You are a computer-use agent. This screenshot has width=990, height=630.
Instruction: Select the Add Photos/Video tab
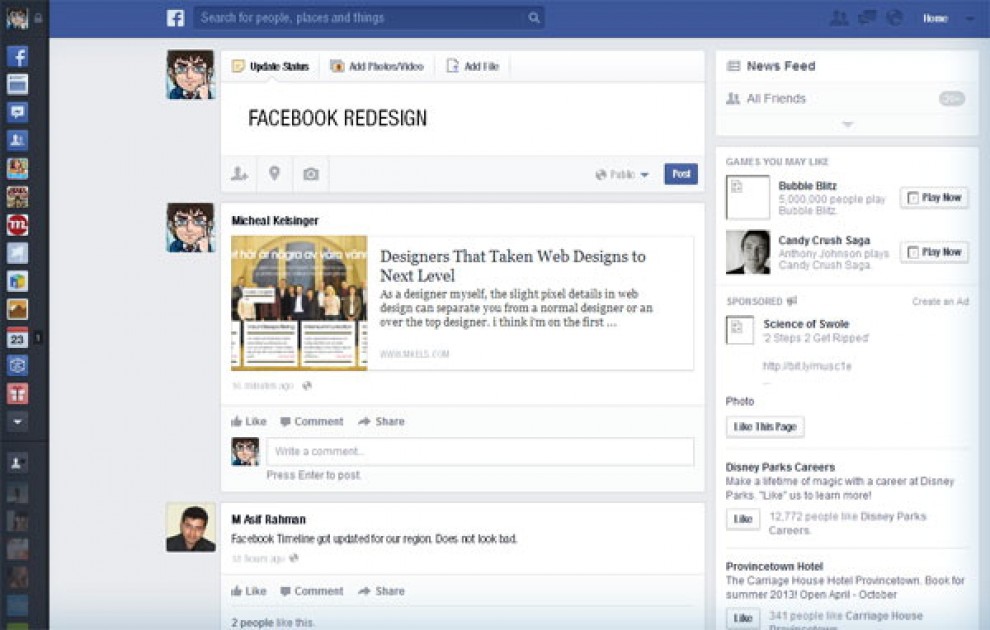point(377,66)
